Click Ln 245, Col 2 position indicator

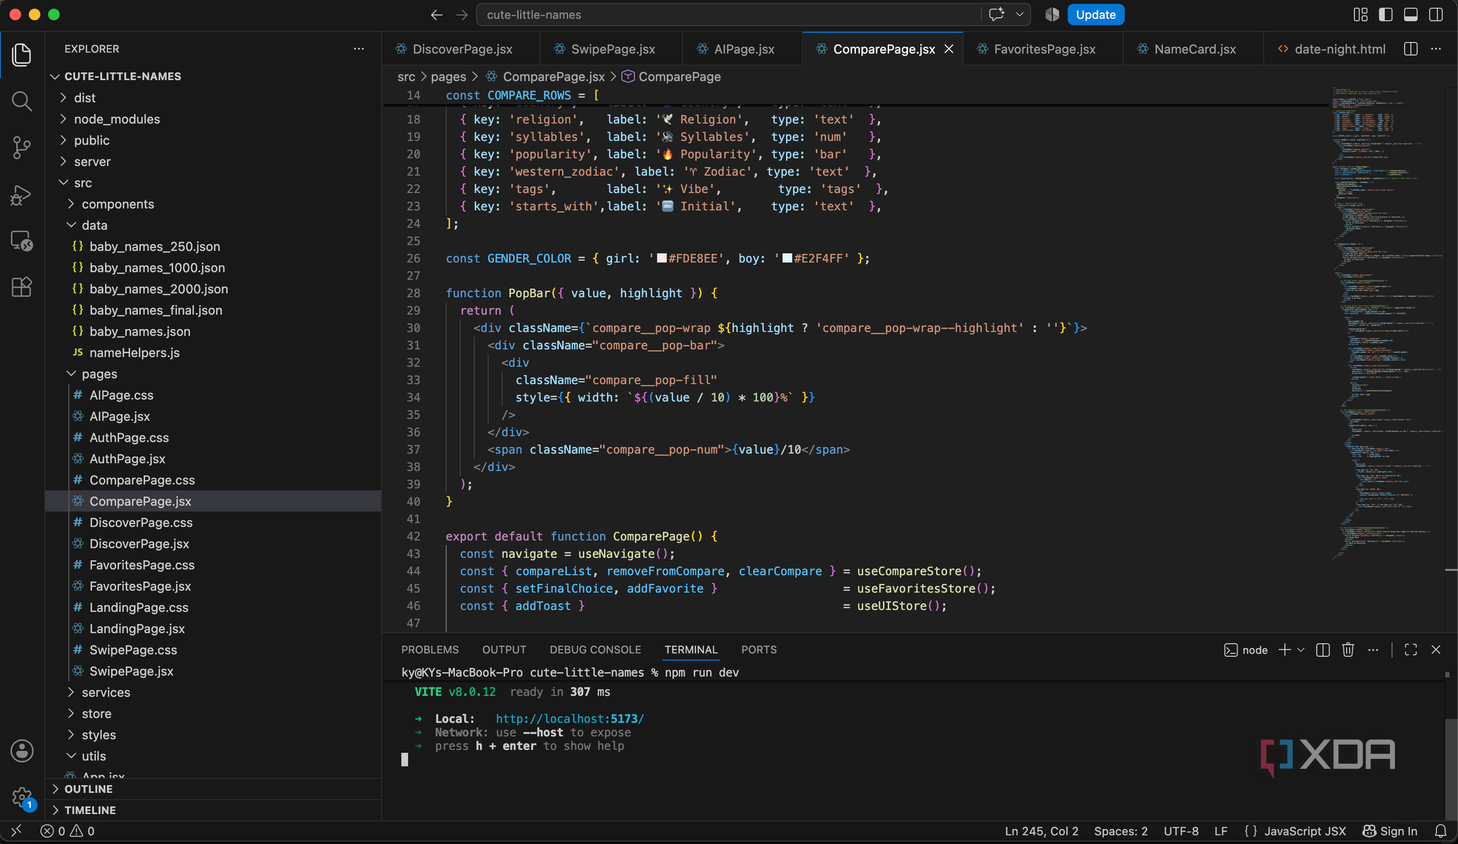point(1042,831)
